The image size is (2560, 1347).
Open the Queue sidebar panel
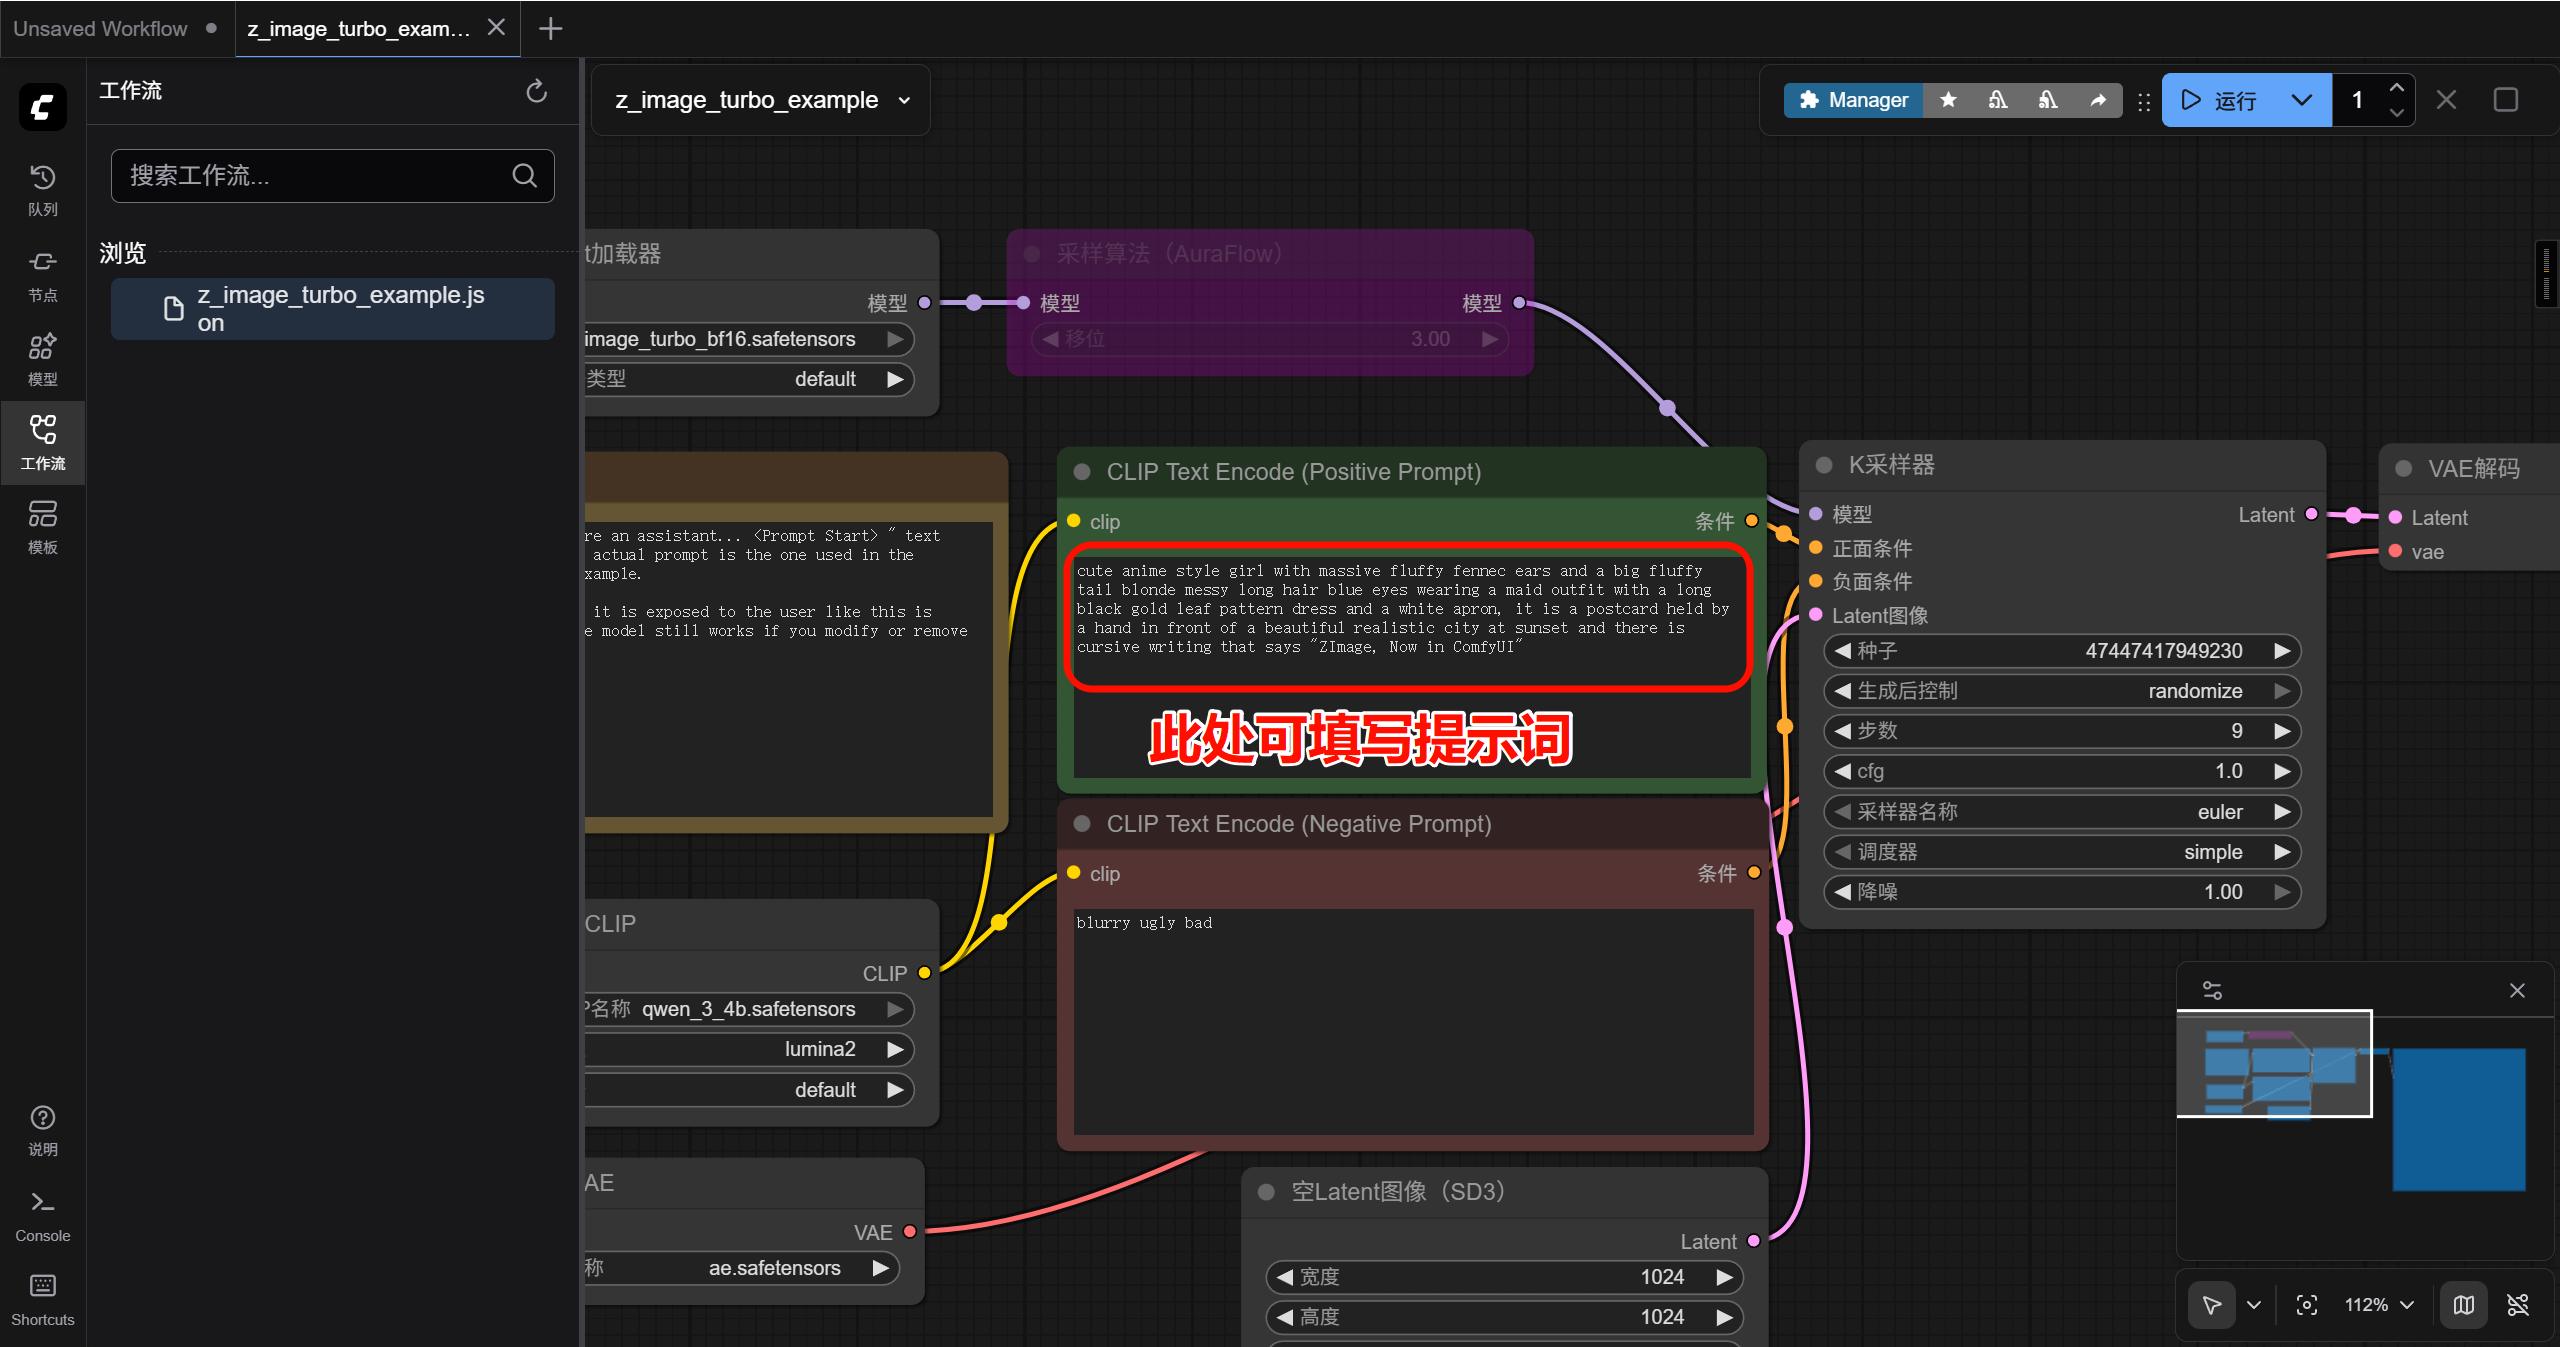pyautogui.click(x=42, y=188)
